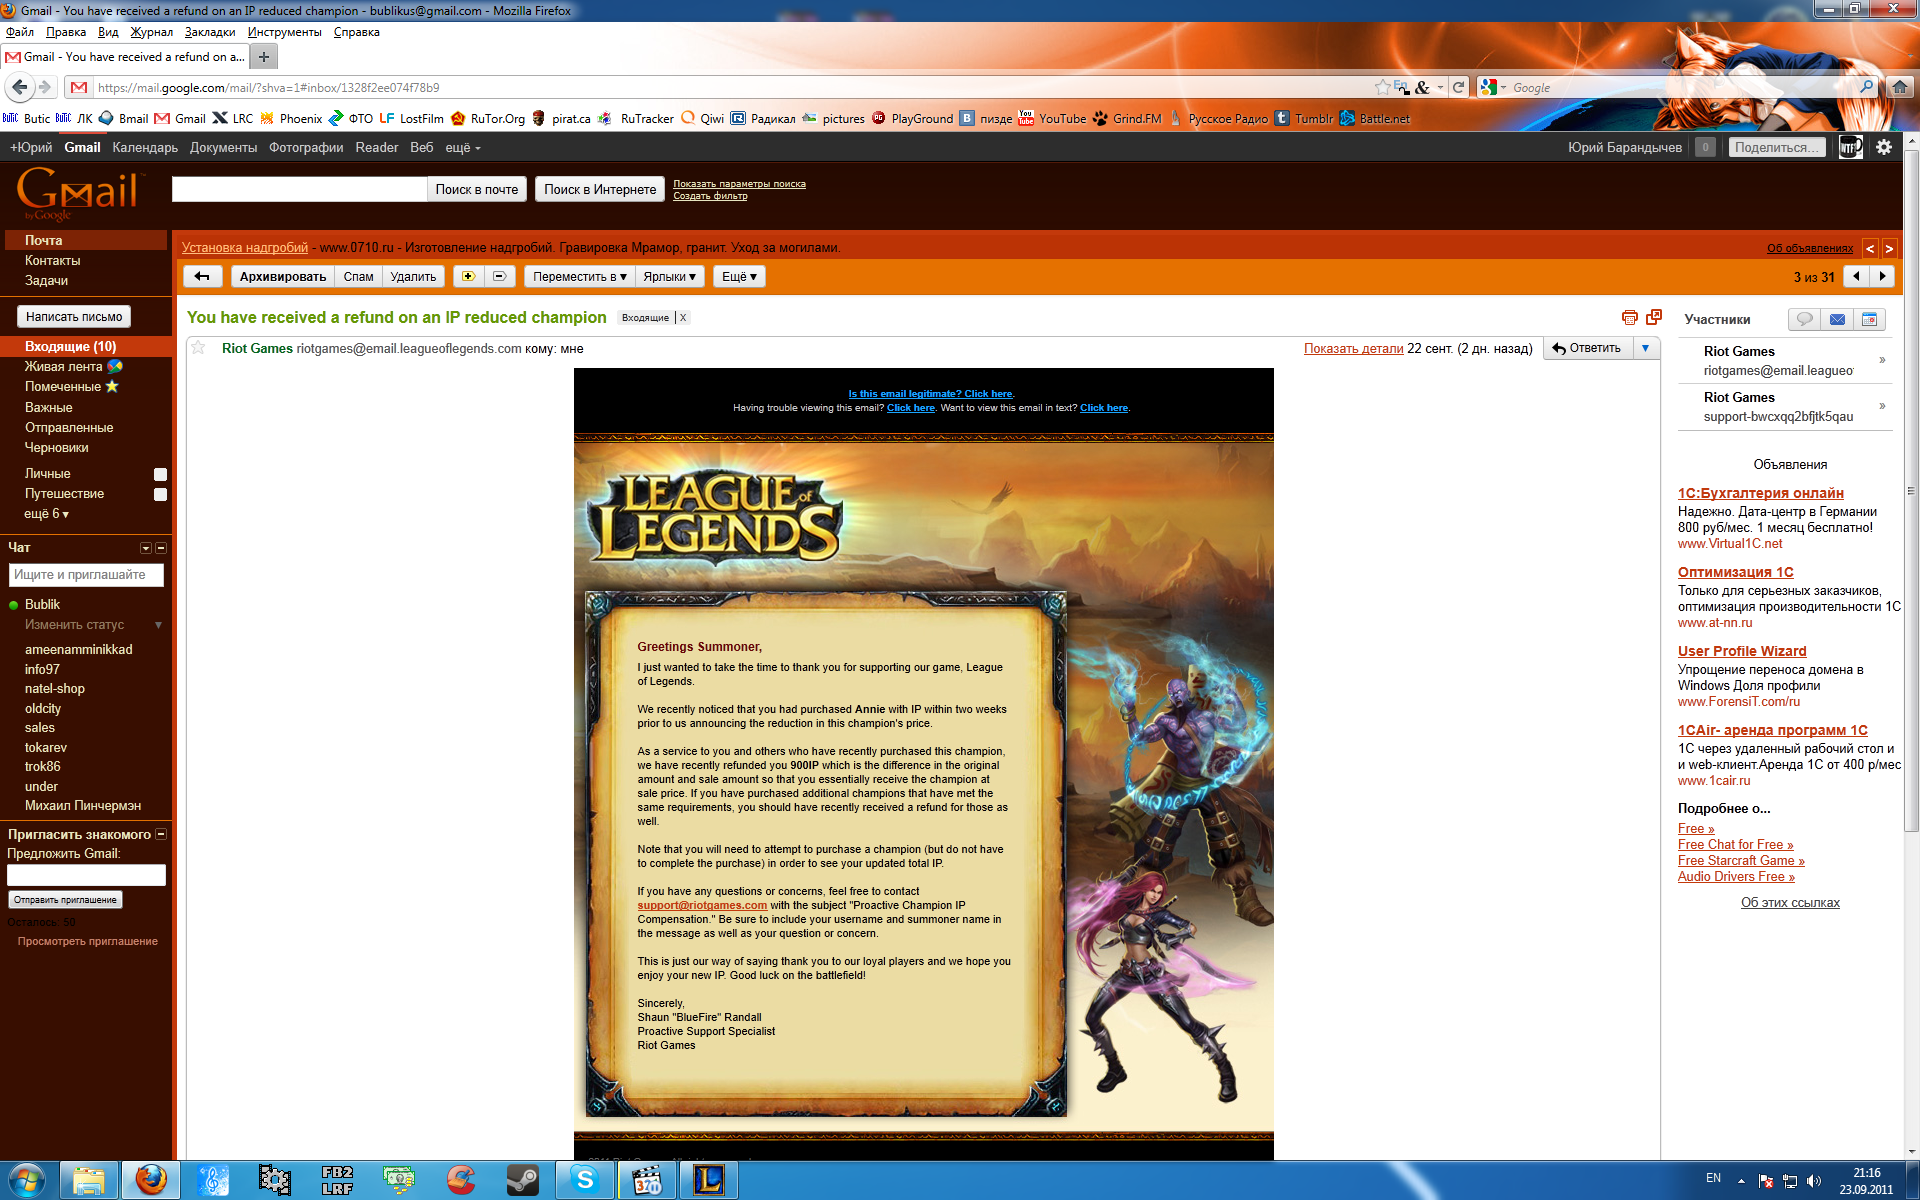Click Поиск в почте button
This screenshot has width=1920, height=1200.
tap(477, 189)
